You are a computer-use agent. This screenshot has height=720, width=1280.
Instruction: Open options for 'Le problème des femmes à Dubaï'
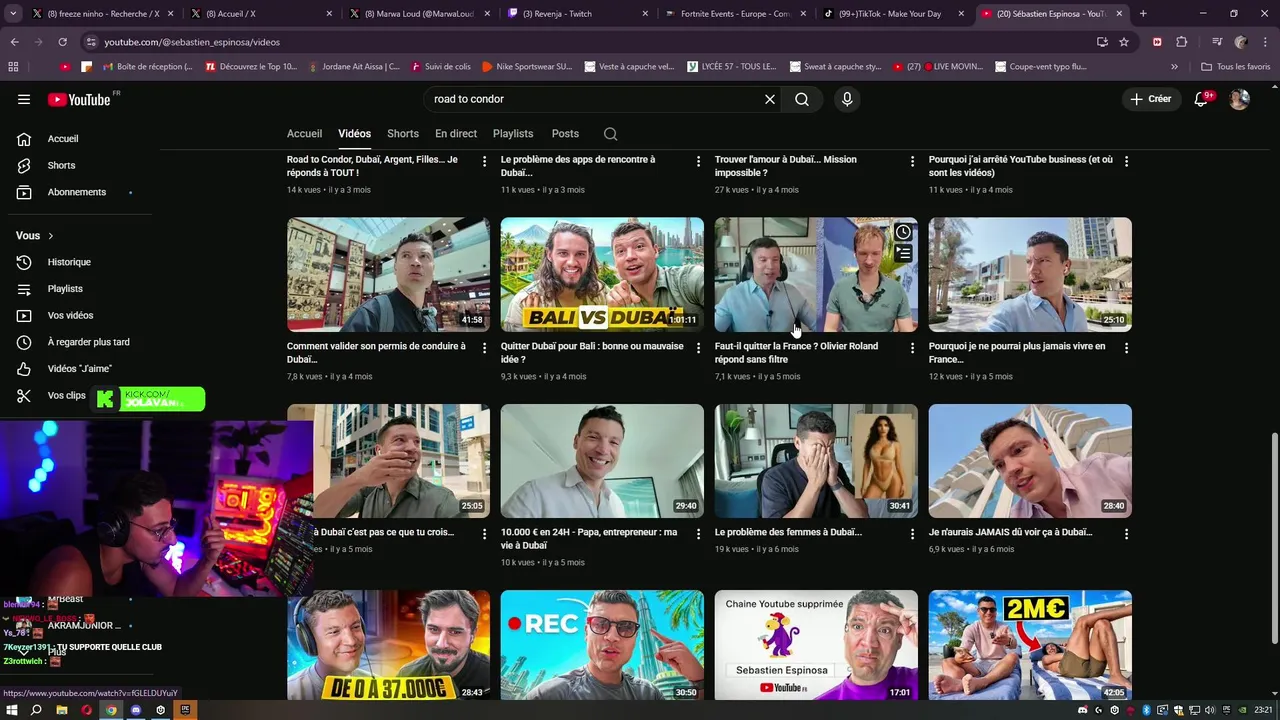[912, 534]
